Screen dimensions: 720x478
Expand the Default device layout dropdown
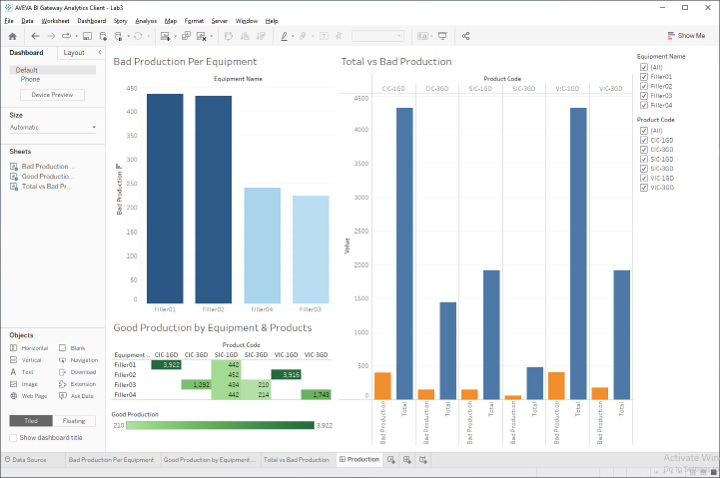[54, 70]
